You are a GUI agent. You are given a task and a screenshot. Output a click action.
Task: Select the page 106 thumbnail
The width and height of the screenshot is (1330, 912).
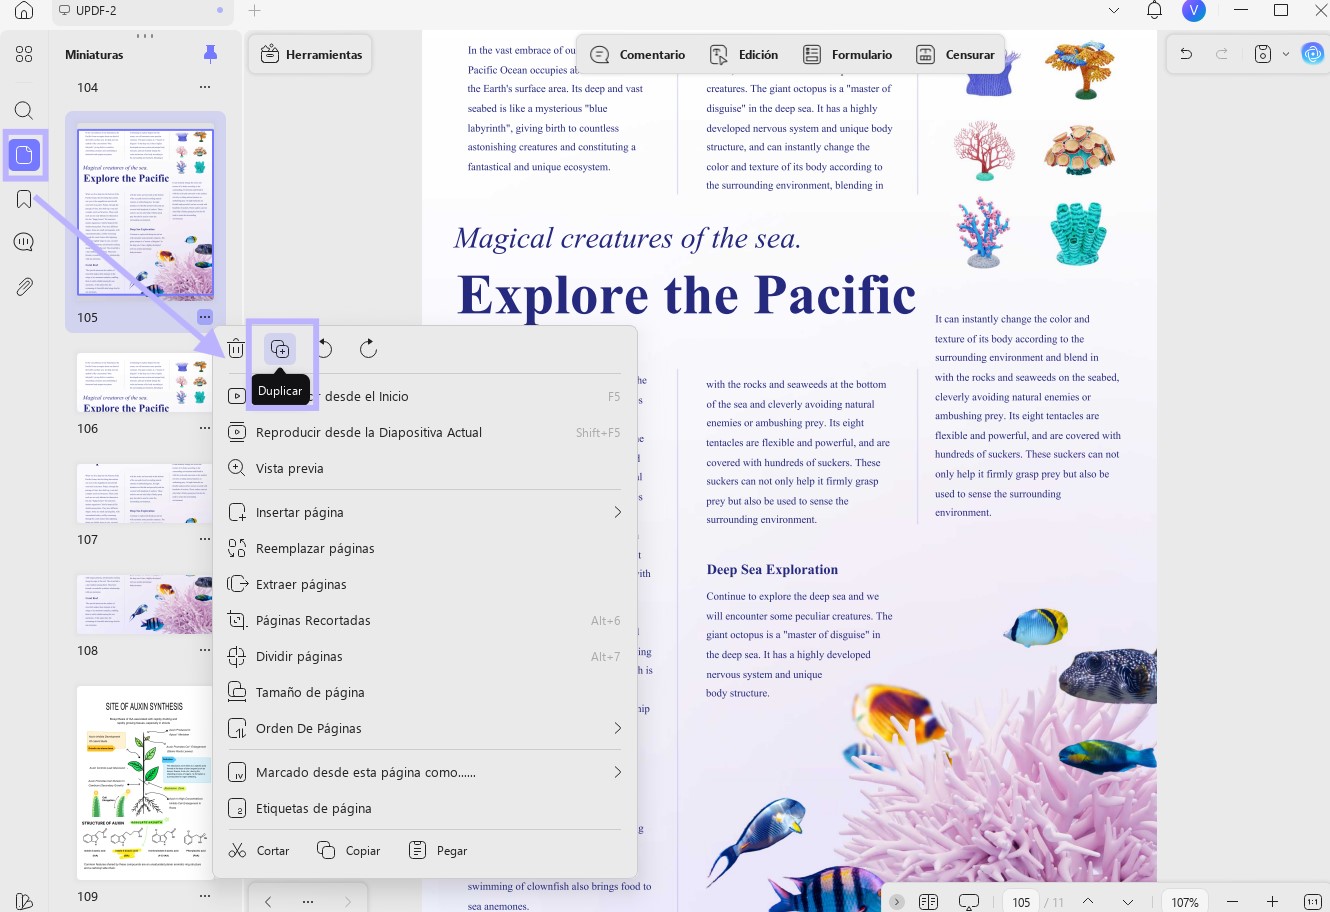click(x=146, y=382)
